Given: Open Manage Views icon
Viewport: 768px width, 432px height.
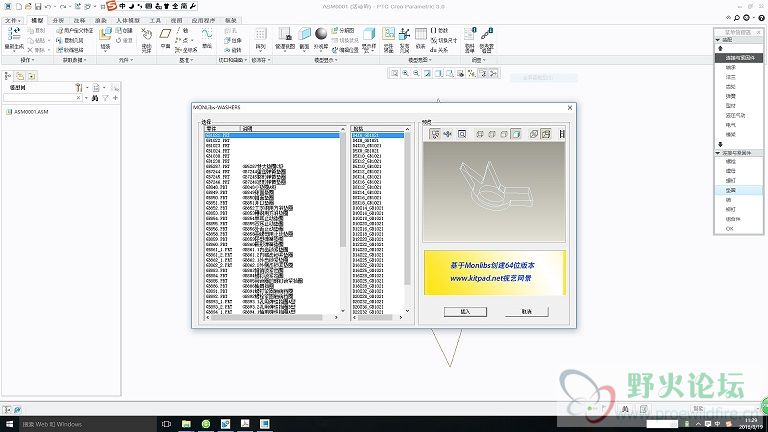Looking at the screenshot, I should pyautogui.click(x=285, y=34).
